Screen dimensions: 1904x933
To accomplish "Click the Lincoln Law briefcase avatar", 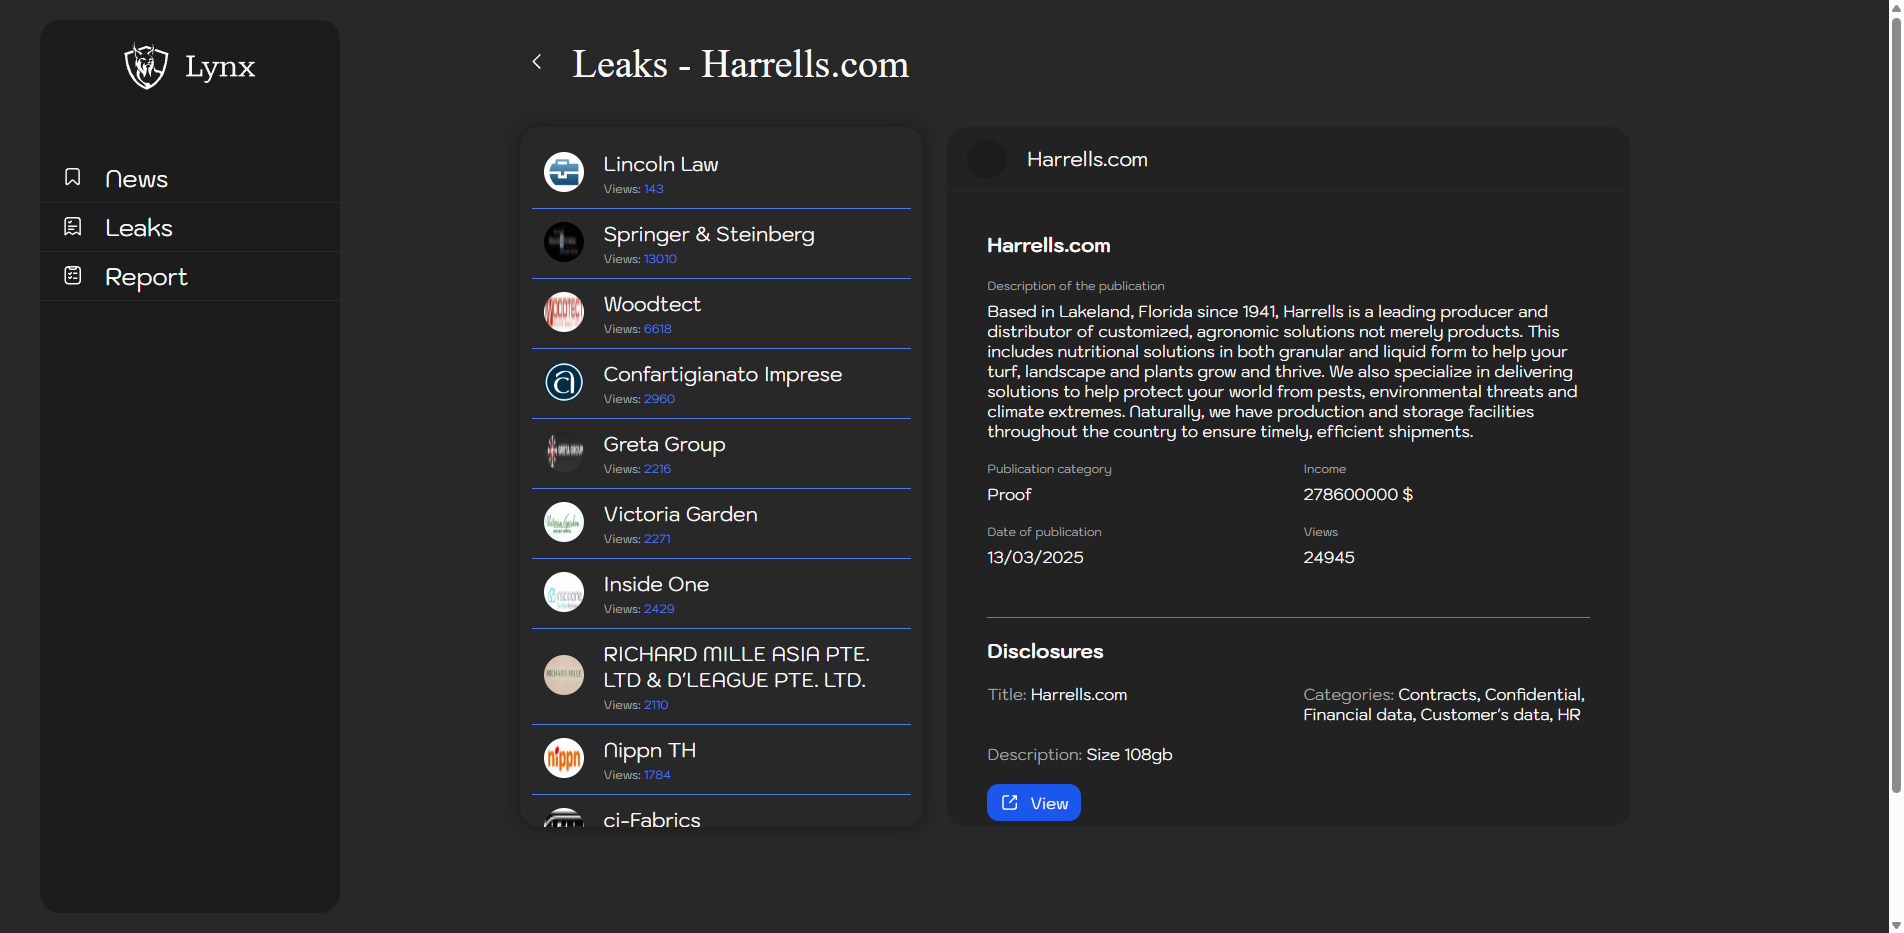I will coord(564,172).
